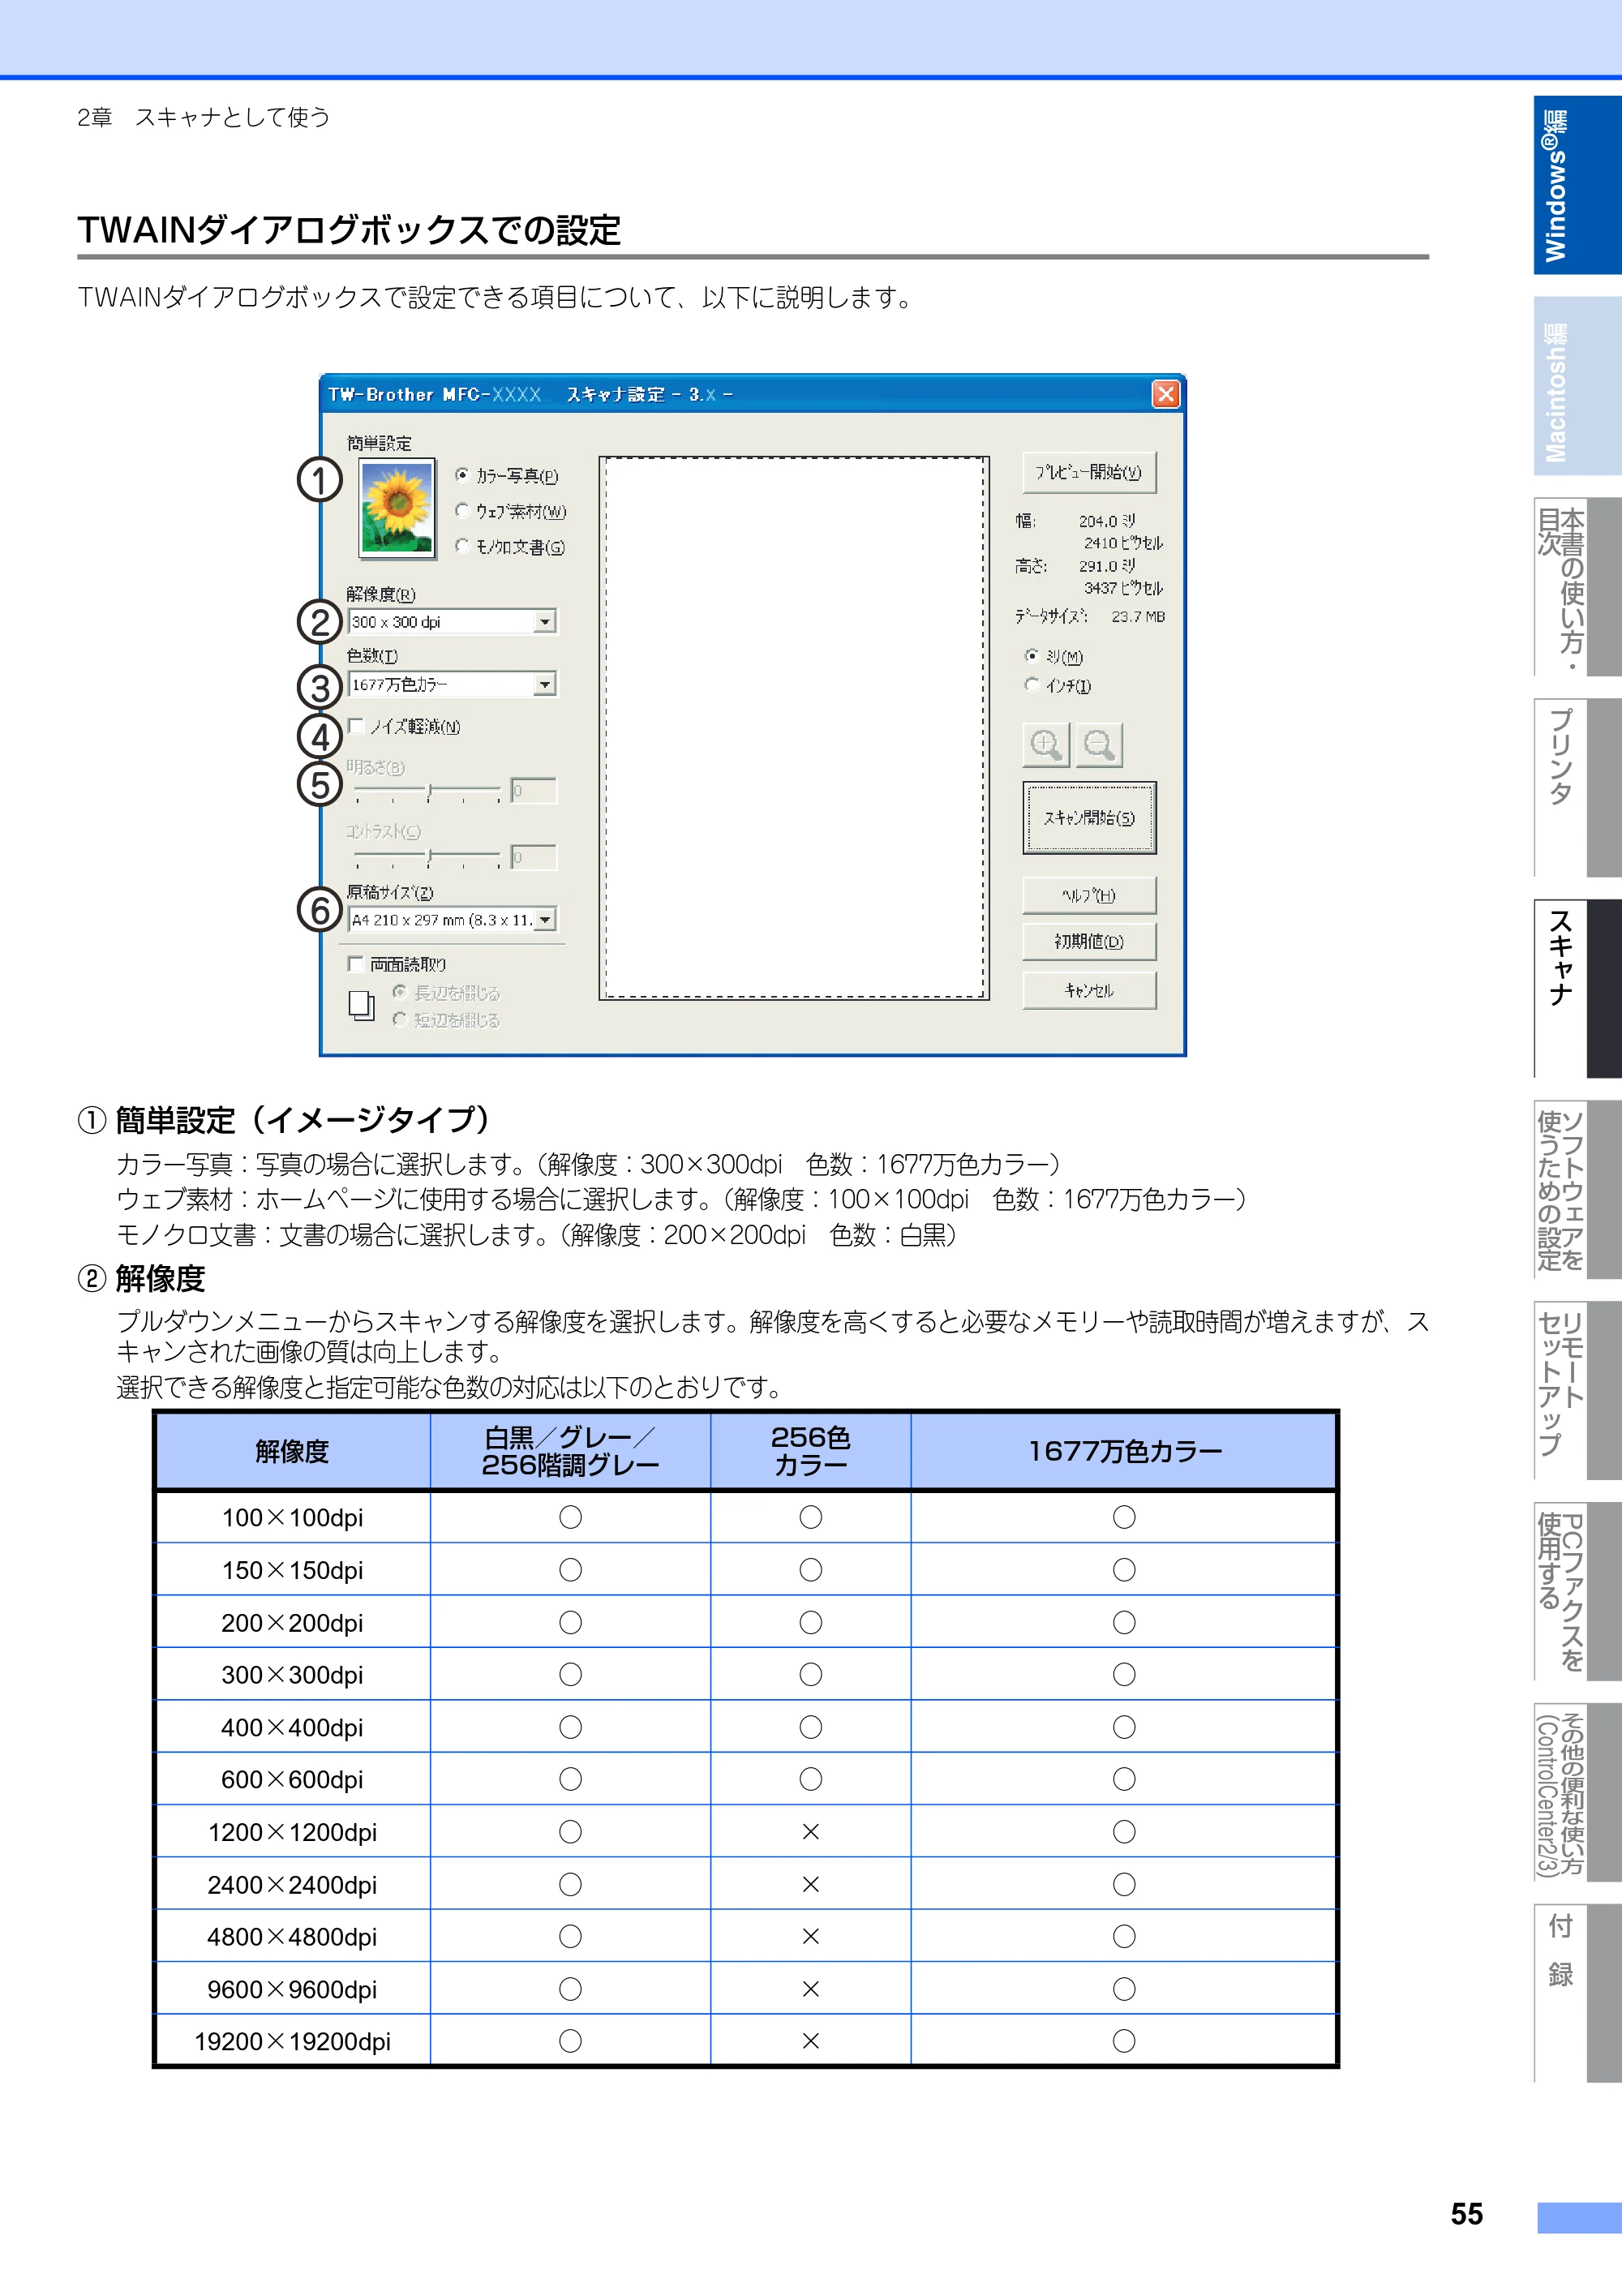Open the 色数 1677万色カラー dropdown
The width and height of the screenshot is (1622, 2296).
click(451, 685)
